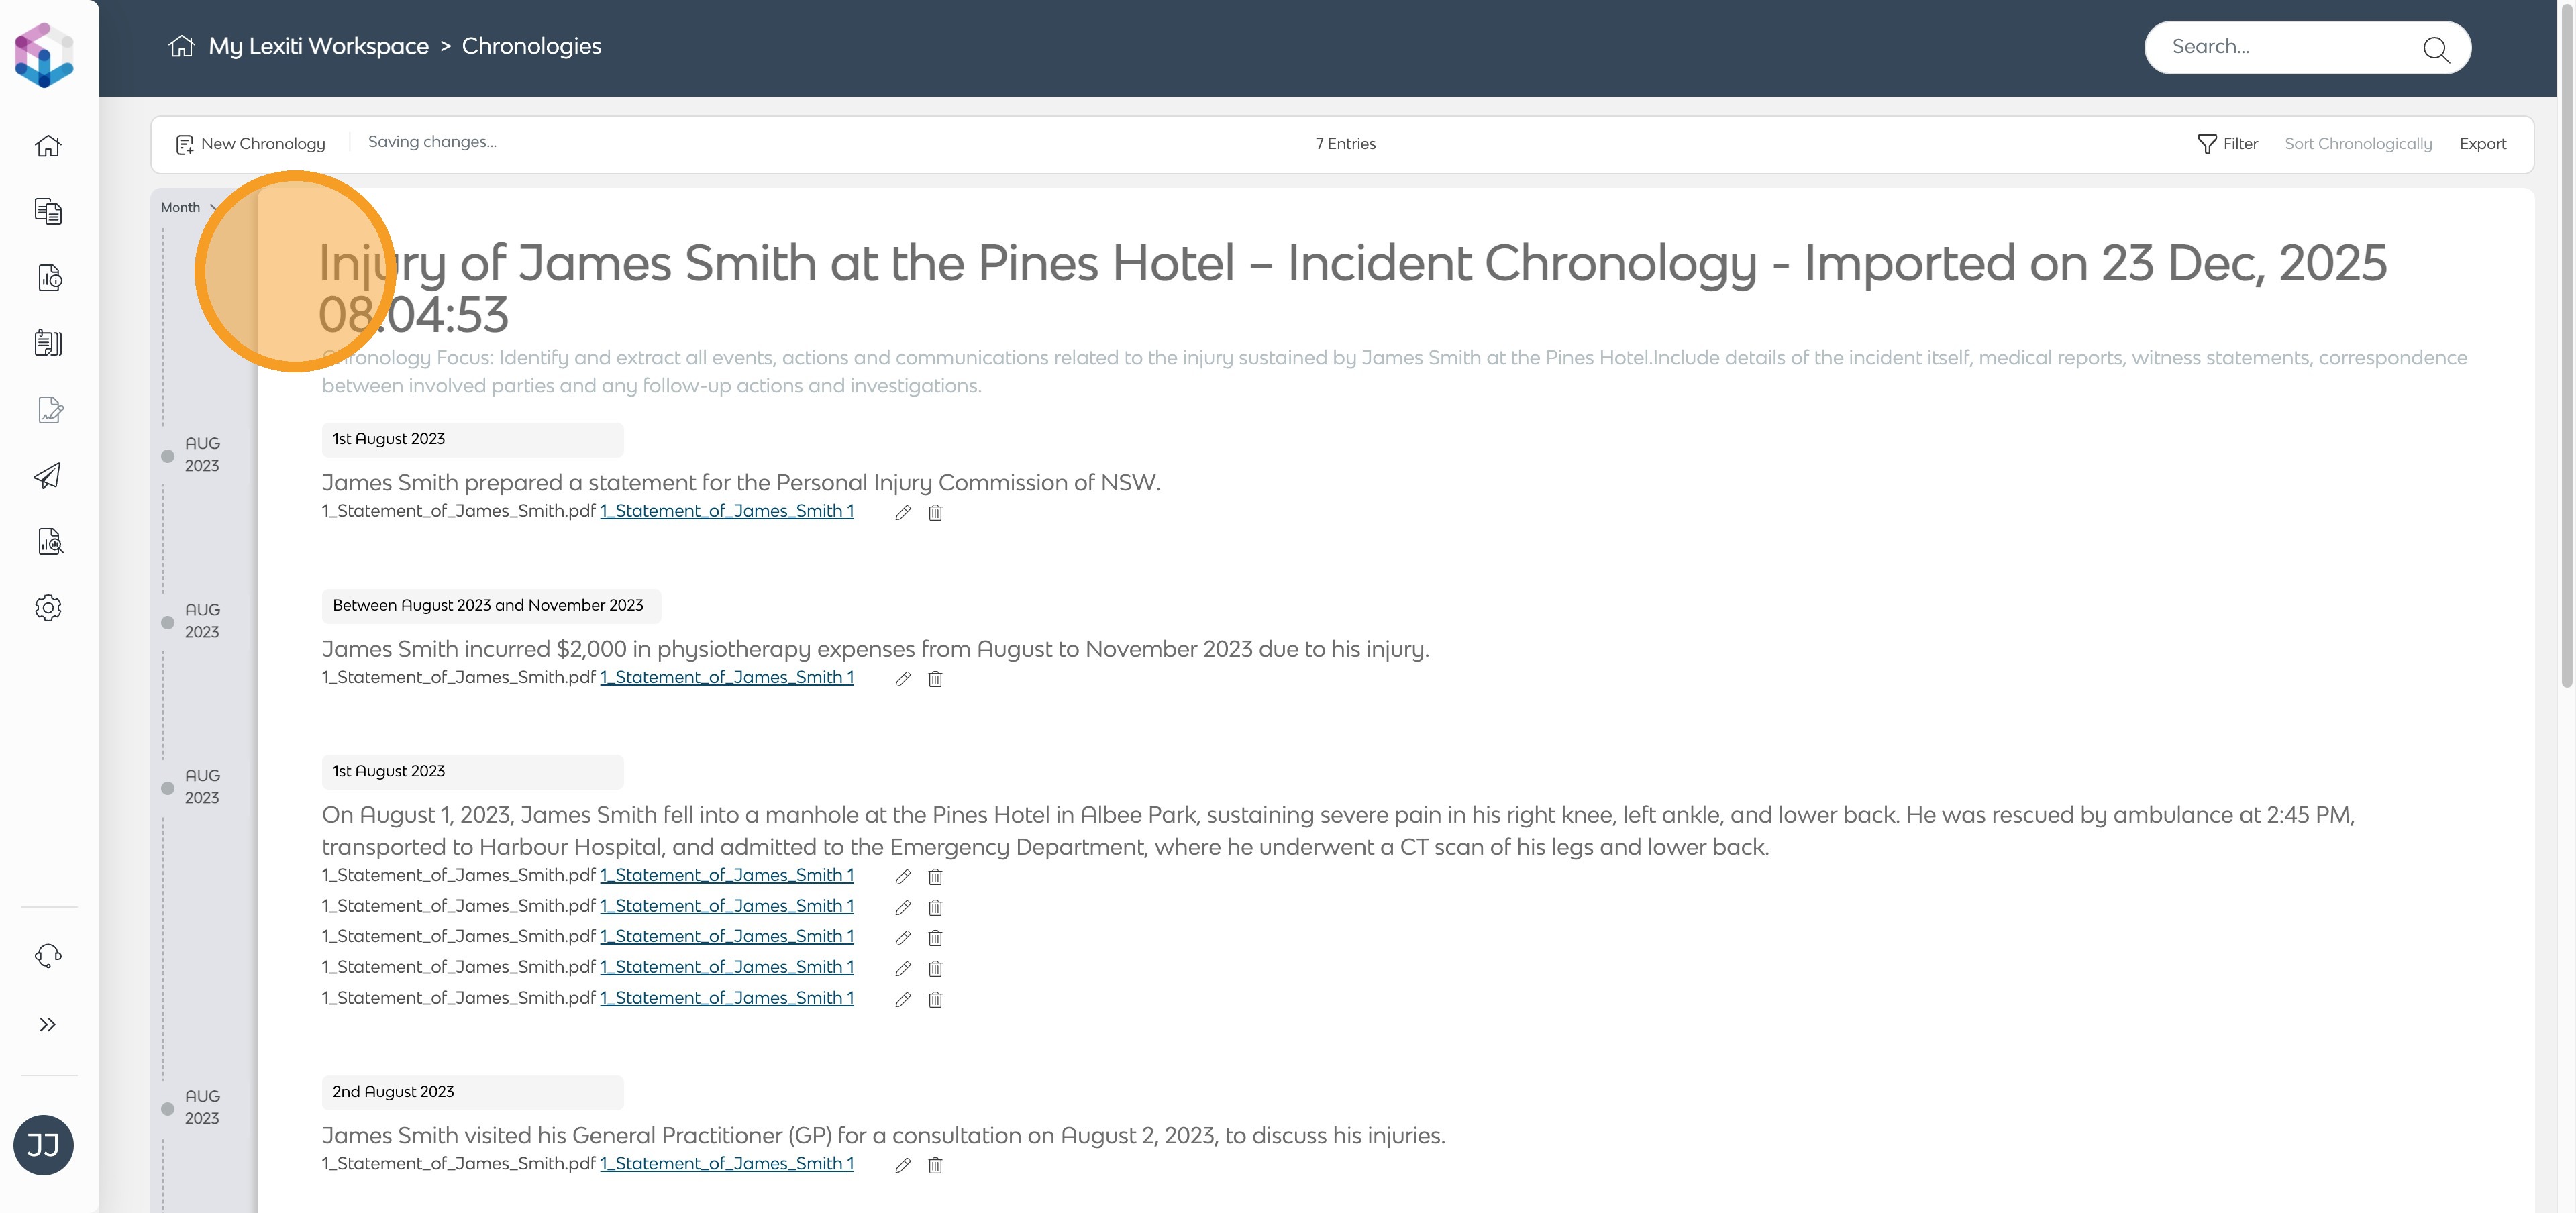
Task: Go to My Lexiti Workspace breadcrumb
Action: [318, 46]
